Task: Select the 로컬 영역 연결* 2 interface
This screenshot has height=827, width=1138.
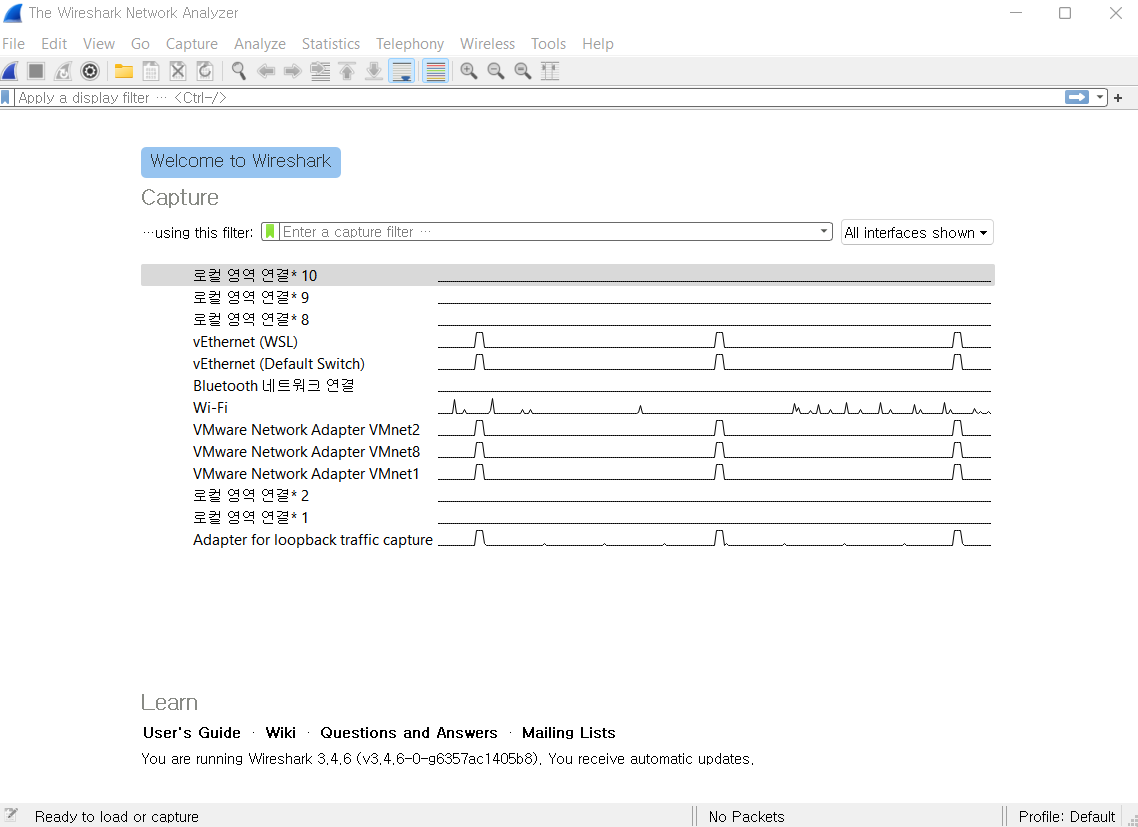Action: point(568,495)
